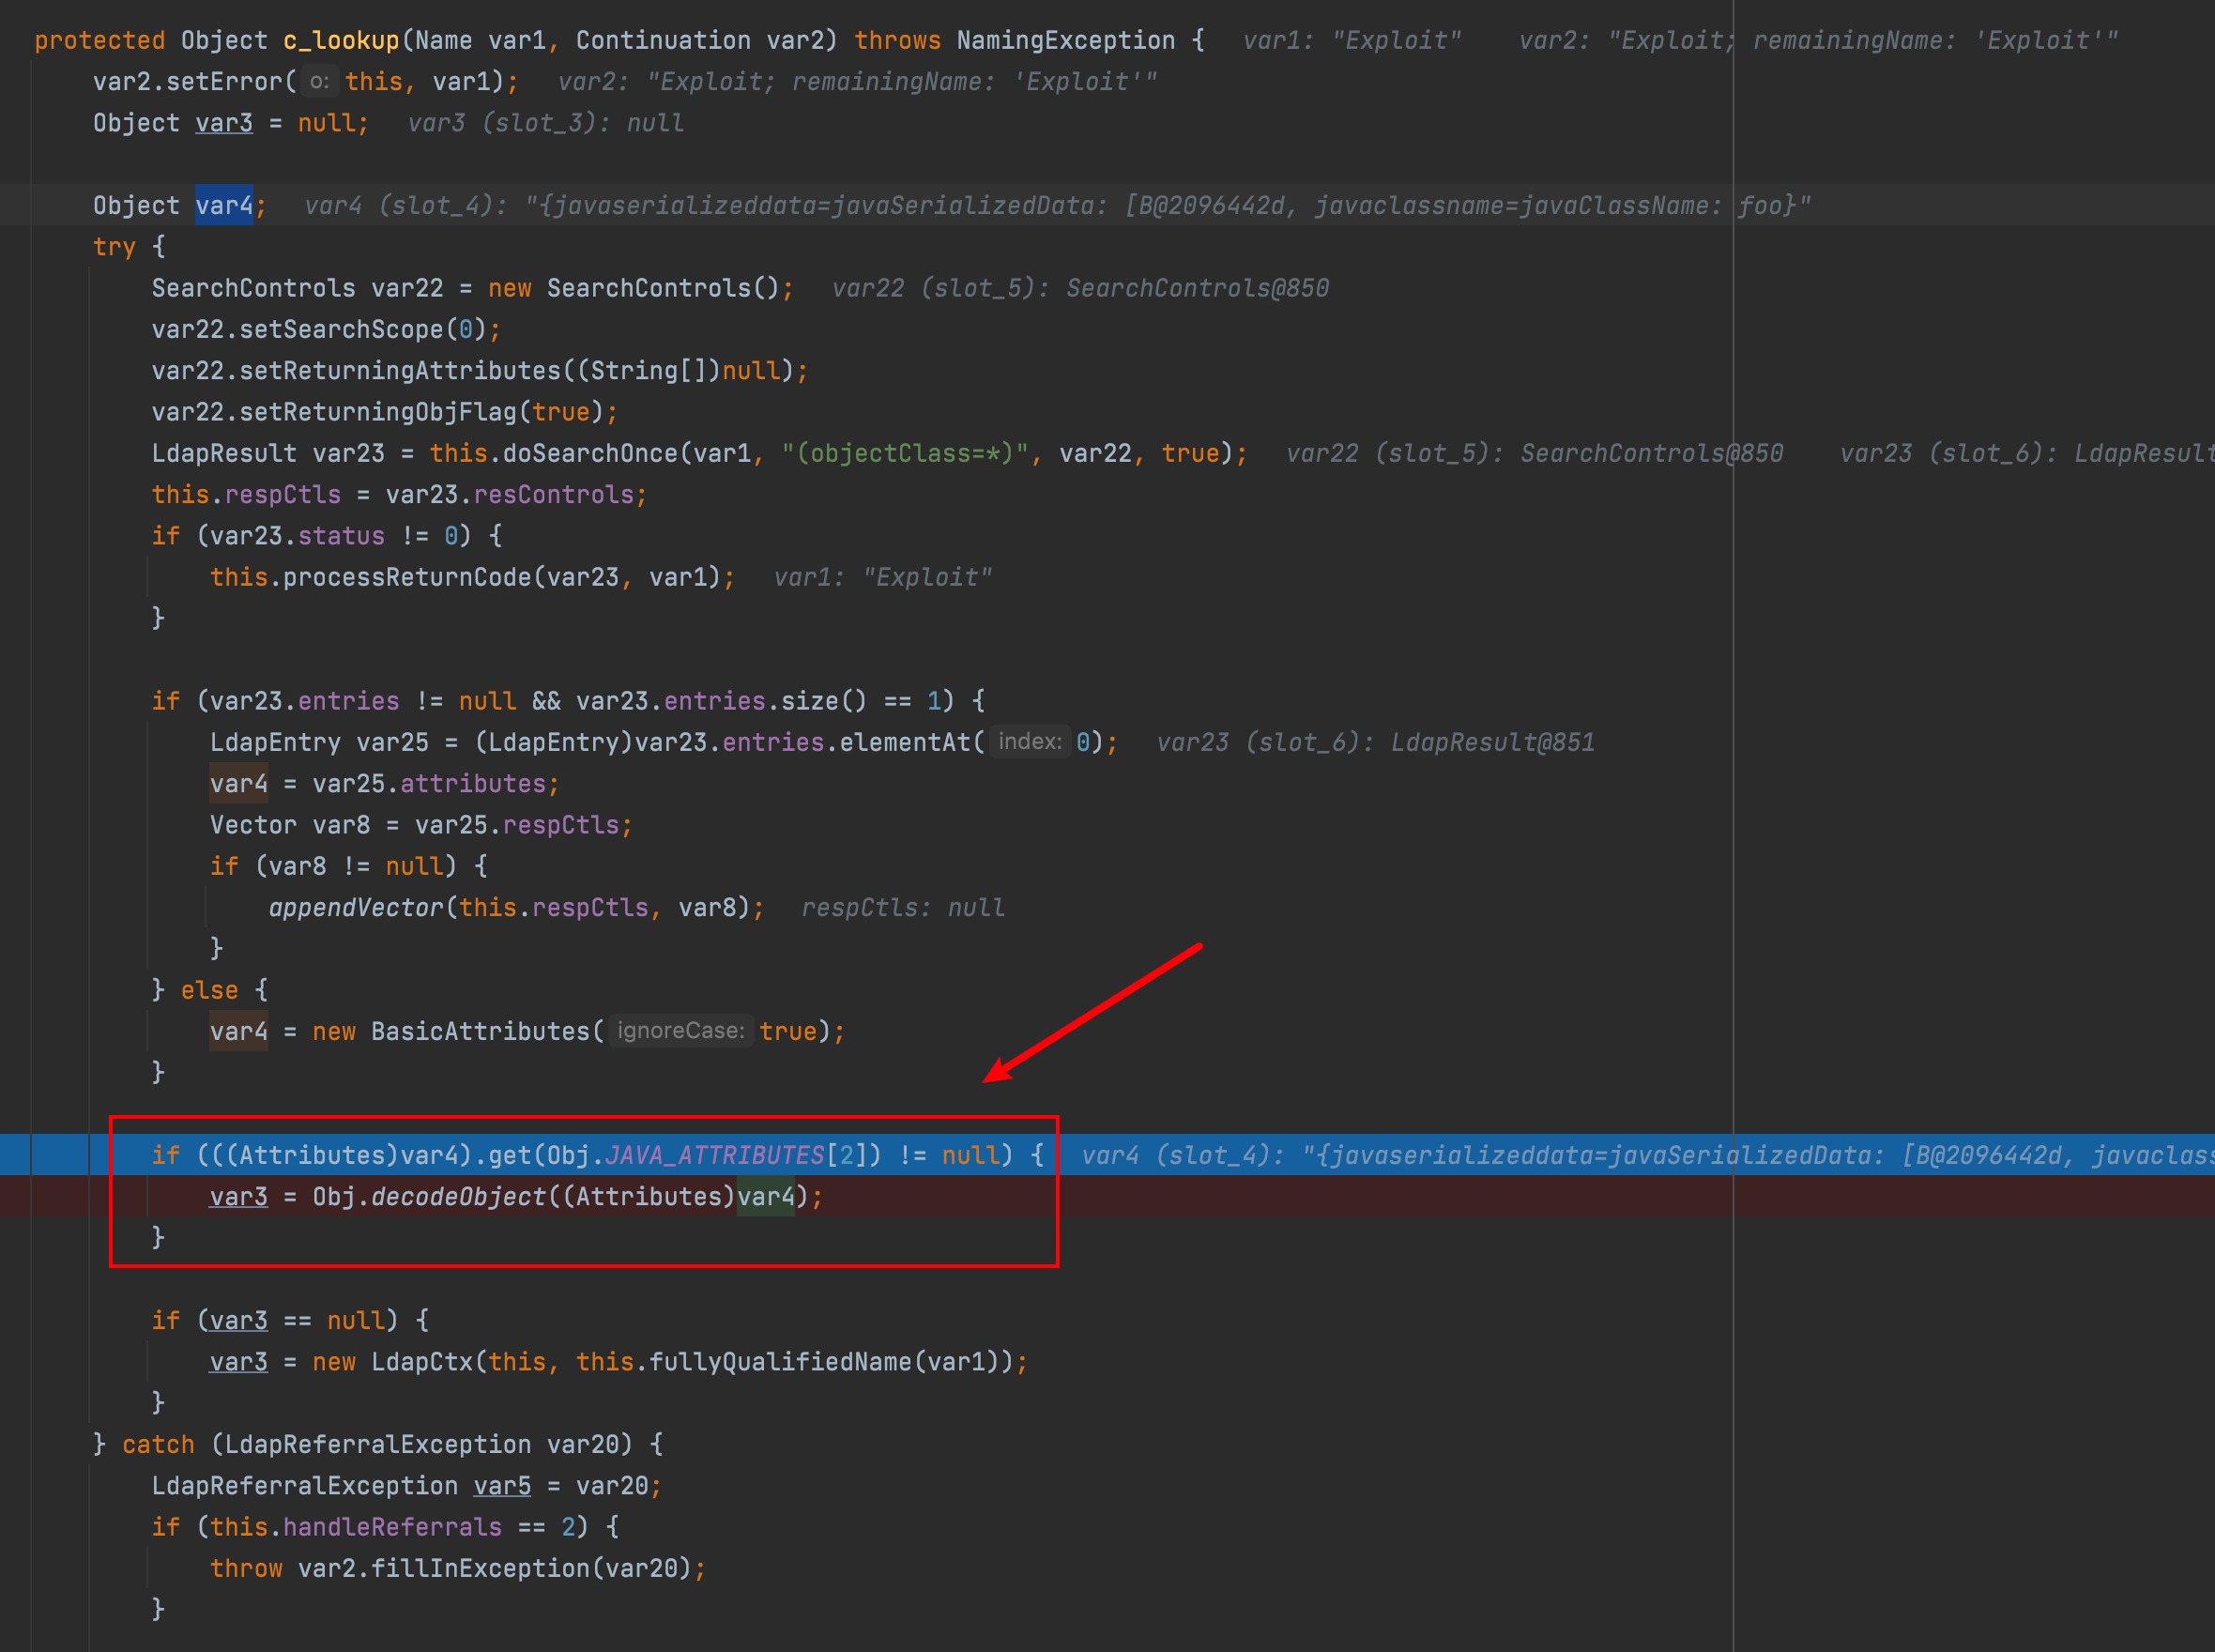The height and width of the screenshot is (1652, 2215).
Task: Click the JAVA_ATTRIBUTES constant
Action: [x=714, y=1156]
